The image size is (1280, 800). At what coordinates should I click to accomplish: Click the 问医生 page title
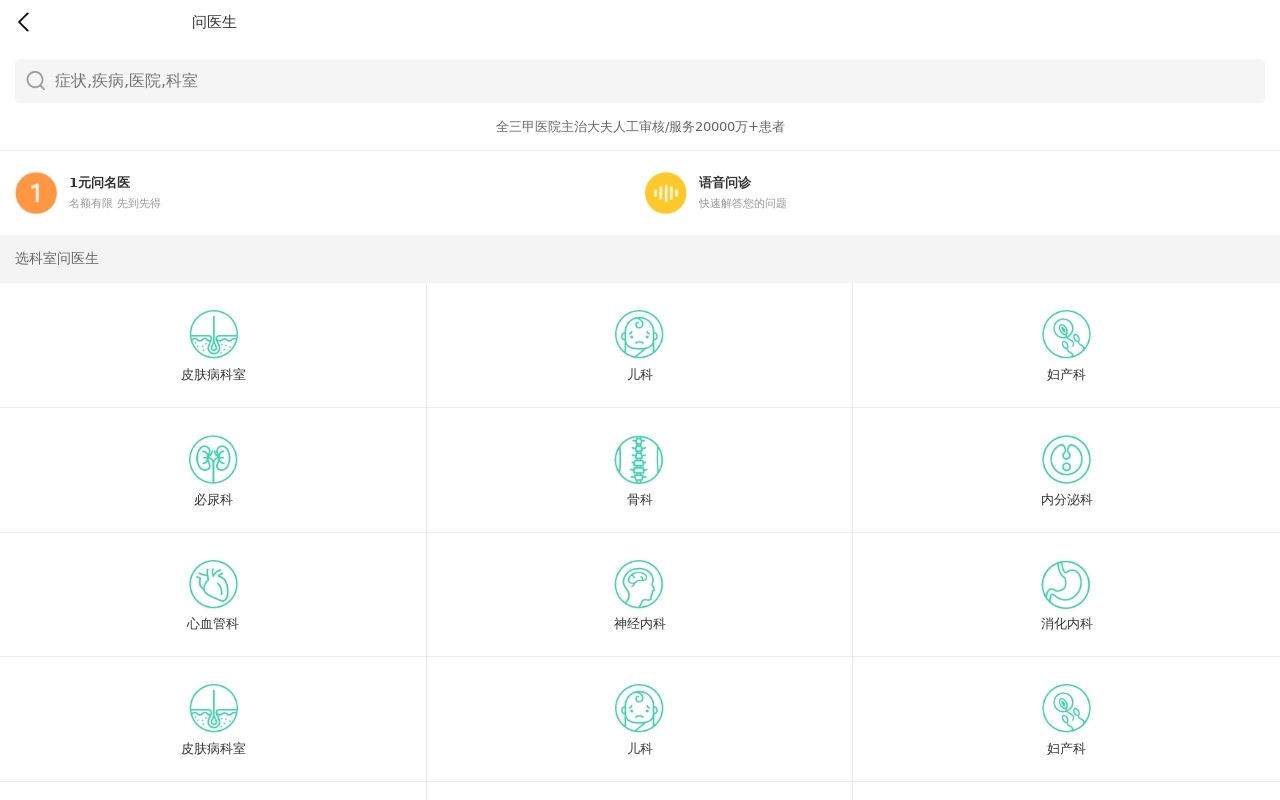214,22
